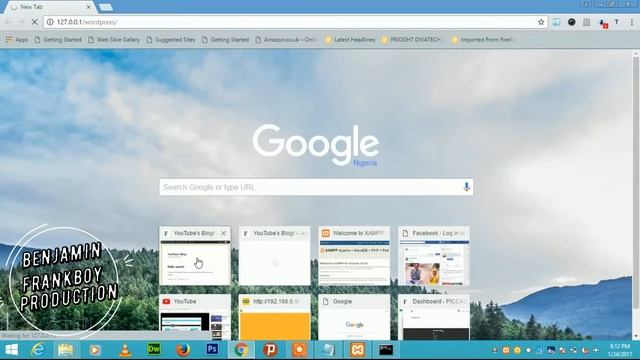The image size is (640, 360).
Task: Bookmark this page with the star icon
Action: (541, 22)
